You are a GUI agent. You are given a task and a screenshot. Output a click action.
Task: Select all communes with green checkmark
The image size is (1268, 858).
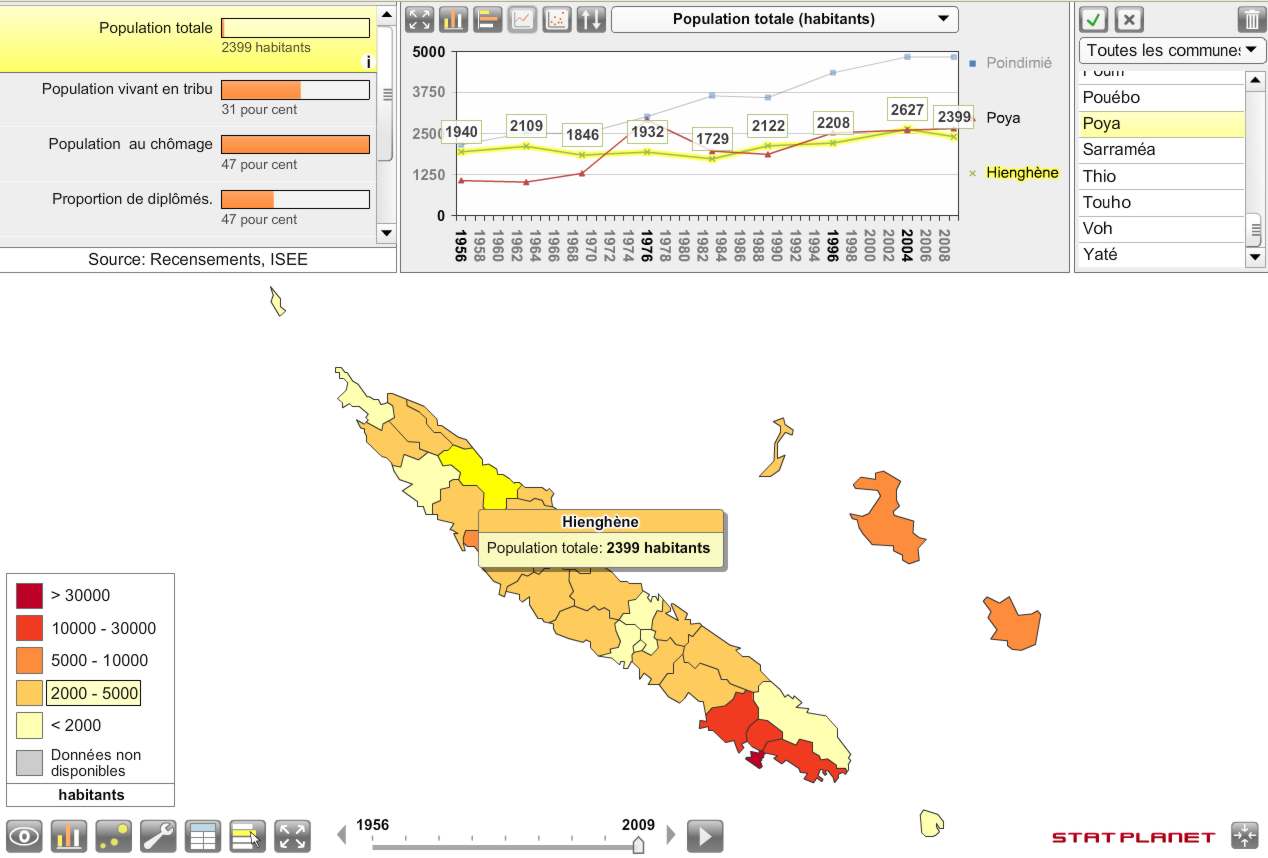coord(1093,19)
